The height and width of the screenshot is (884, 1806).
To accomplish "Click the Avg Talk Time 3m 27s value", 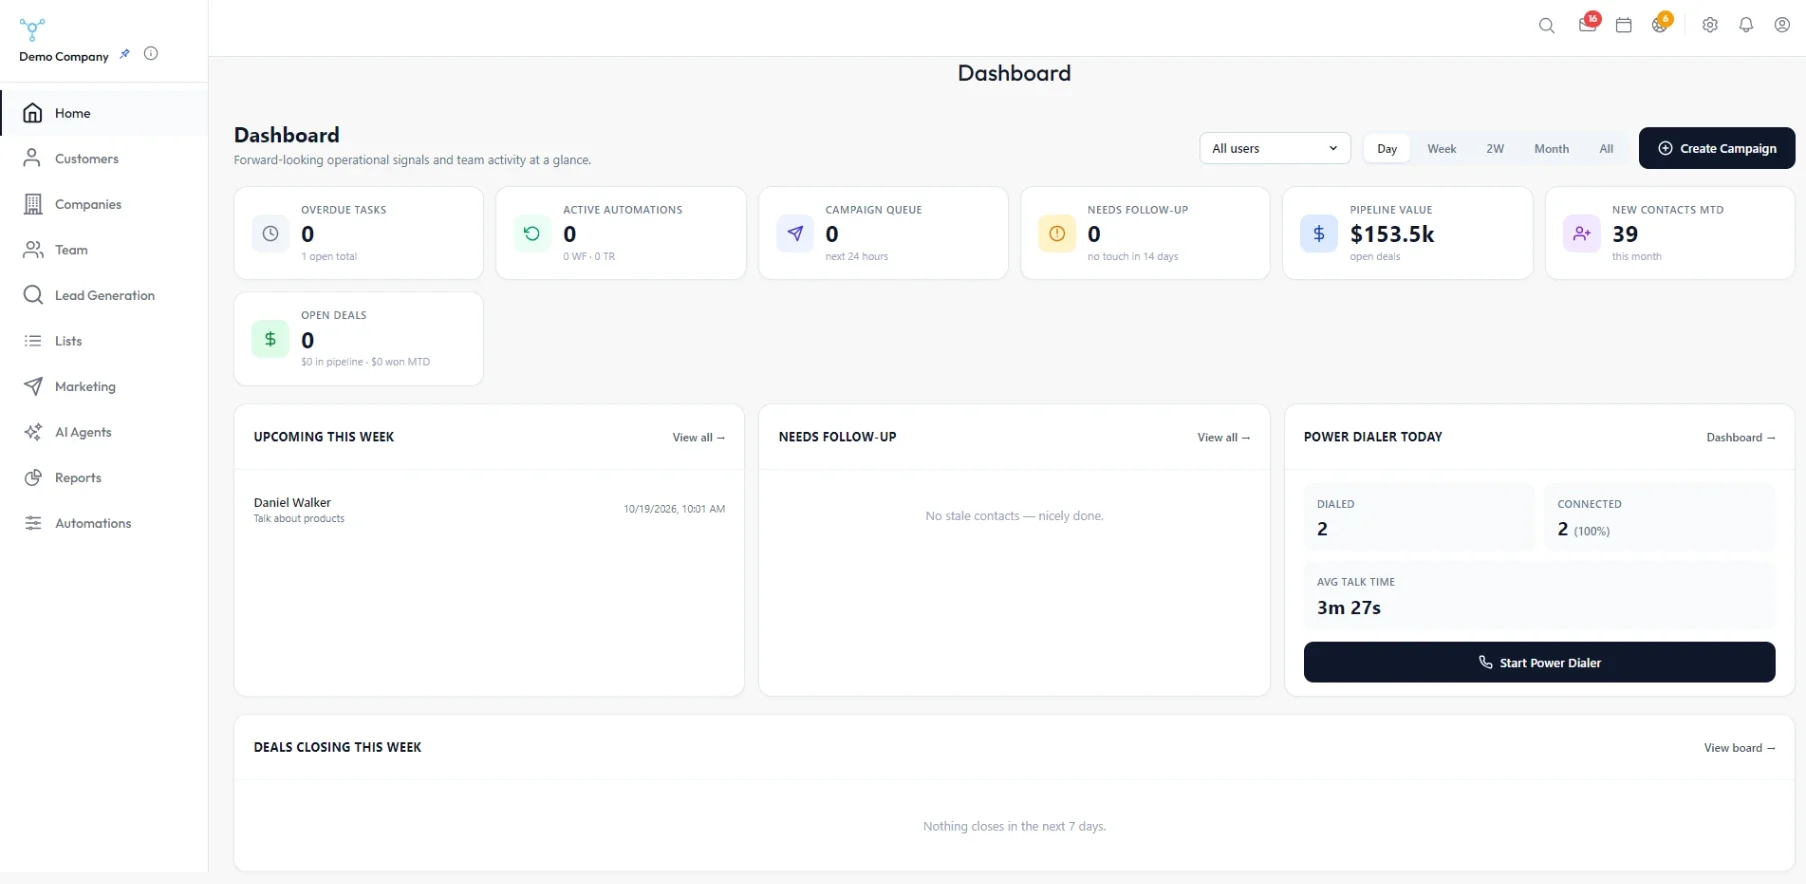I will coord(1348,608).
